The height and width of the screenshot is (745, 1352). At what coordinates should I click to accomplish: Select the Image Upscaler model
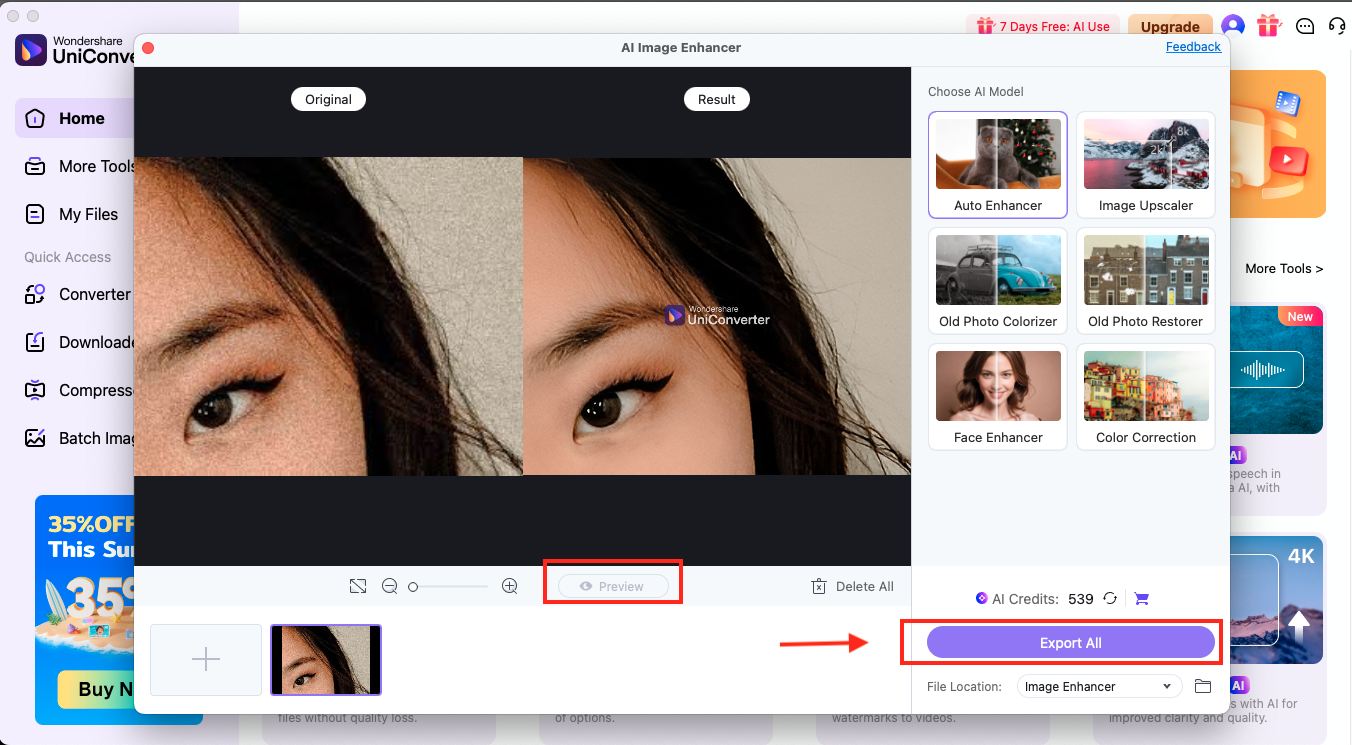click(1146, 165)
